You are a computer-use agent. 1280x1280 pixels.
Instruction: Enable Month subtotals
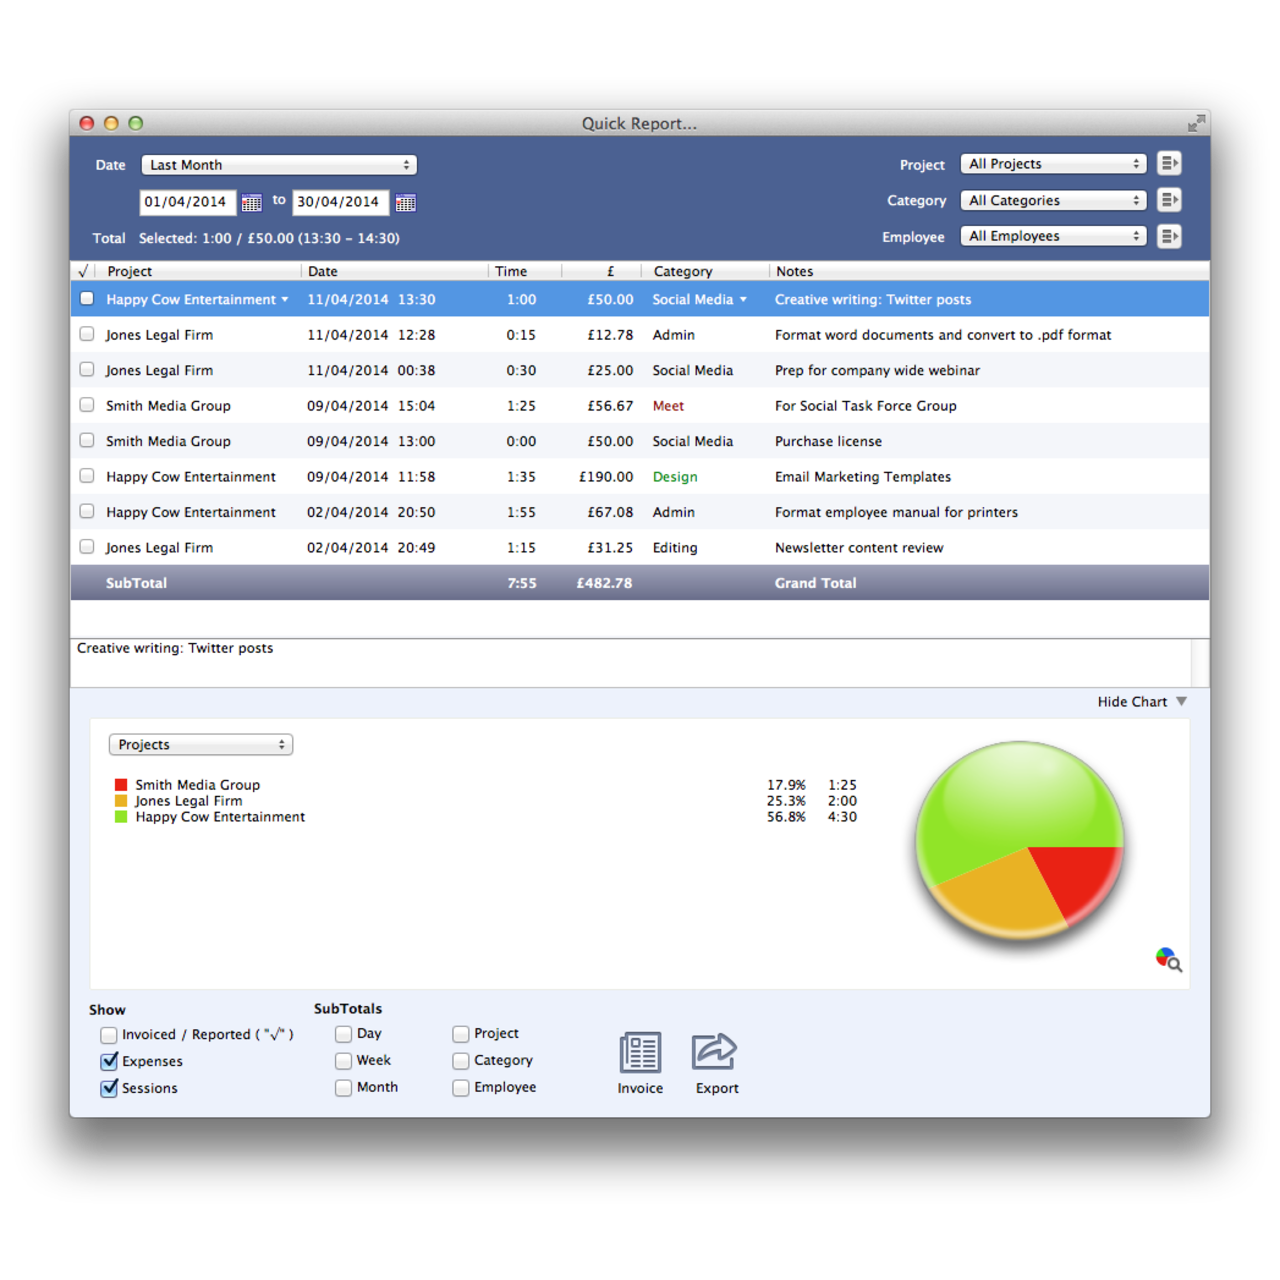pos(343,1088)
